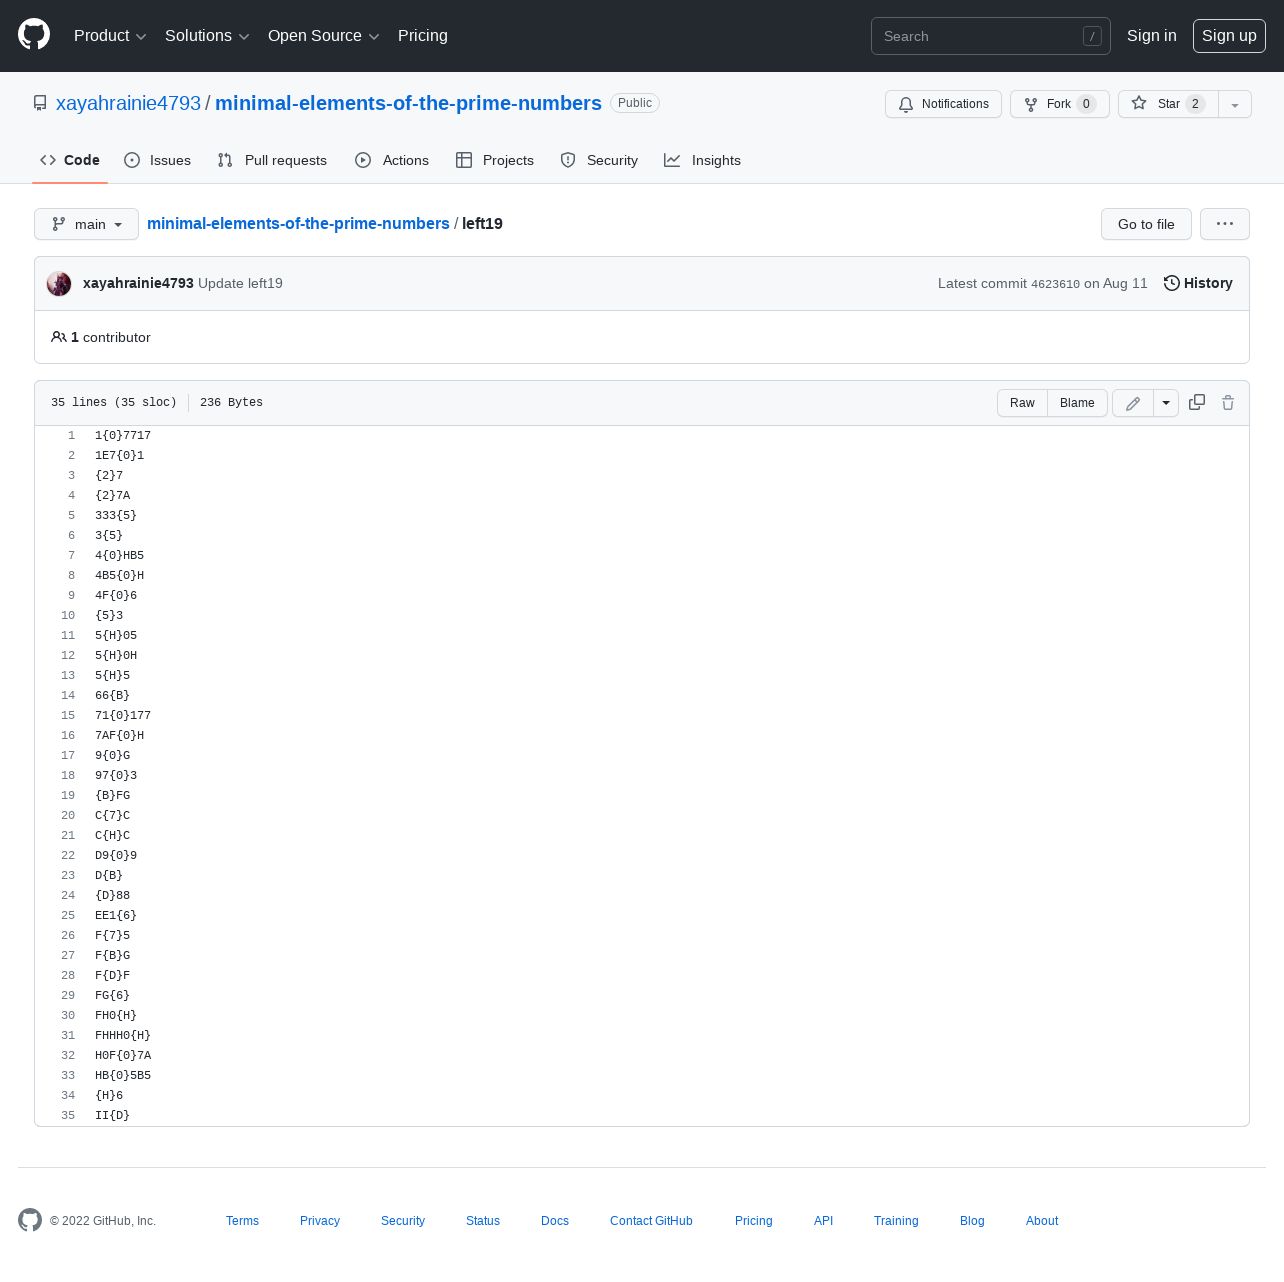1284x1282 pixels.
Task: Click code line FHHH0{H}
Action: [x=123, y=1035]
